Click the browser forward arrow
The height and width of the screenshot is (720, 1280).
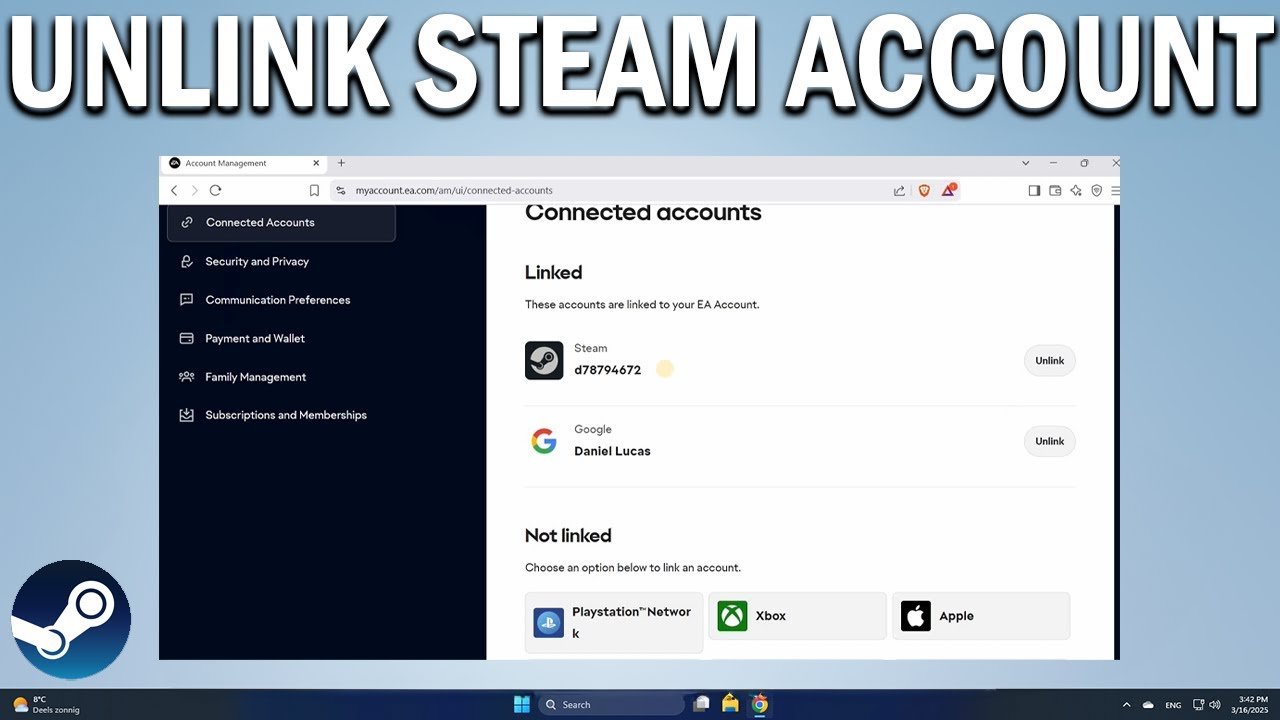[194, 190]
